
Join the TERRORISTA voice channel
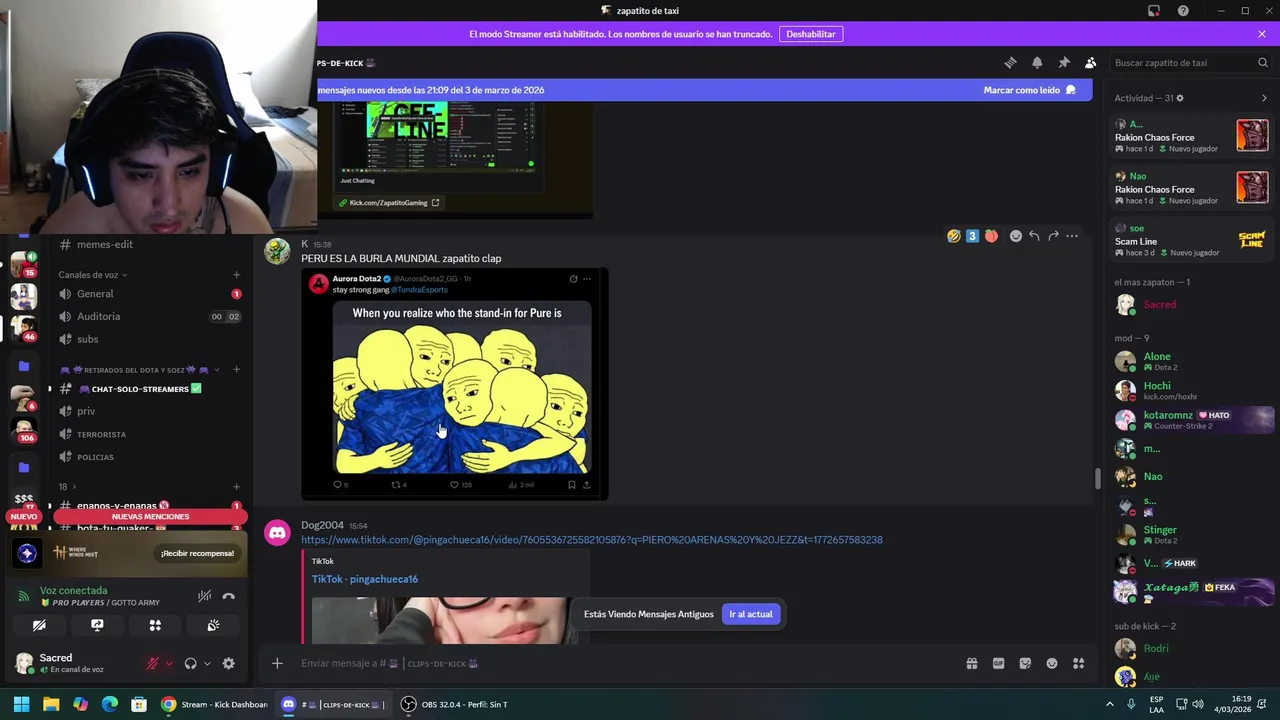pyautogui.click(x=150, y=434)
